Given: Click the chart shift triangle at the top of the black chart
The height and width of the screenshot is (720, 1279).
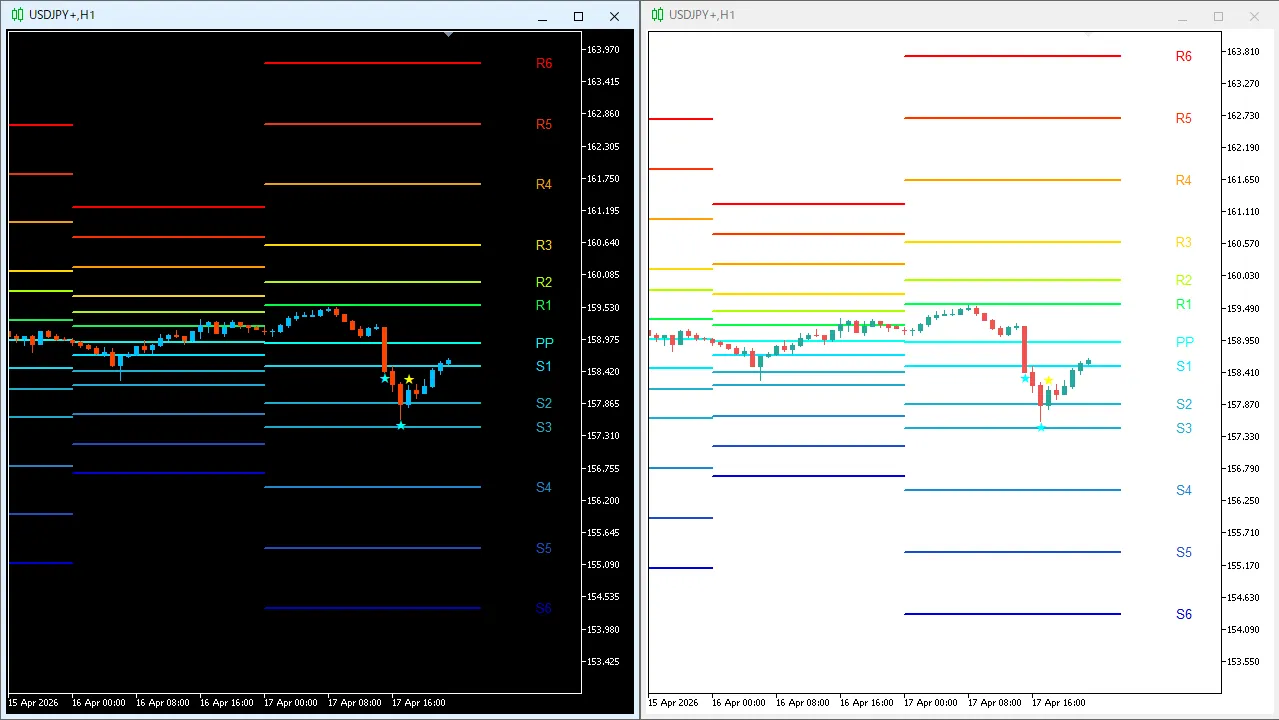Looking at the screenshot, I should click(x=449, y=34).
